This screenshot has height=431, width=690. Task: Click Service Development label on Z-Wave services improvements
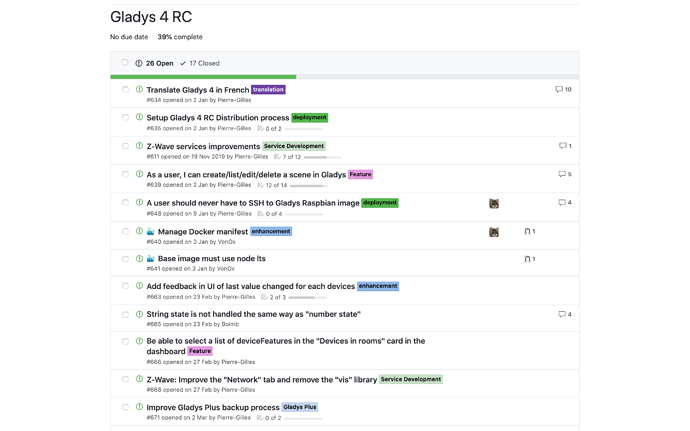click(294, 146)
